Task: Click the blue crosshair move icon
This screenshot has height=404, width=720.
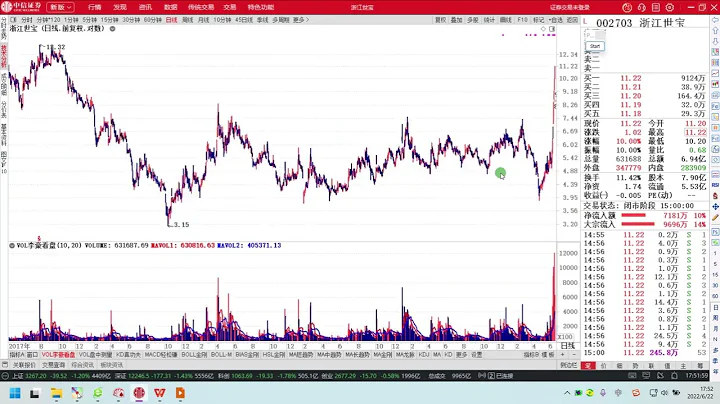Action: [x=715, y=207]
